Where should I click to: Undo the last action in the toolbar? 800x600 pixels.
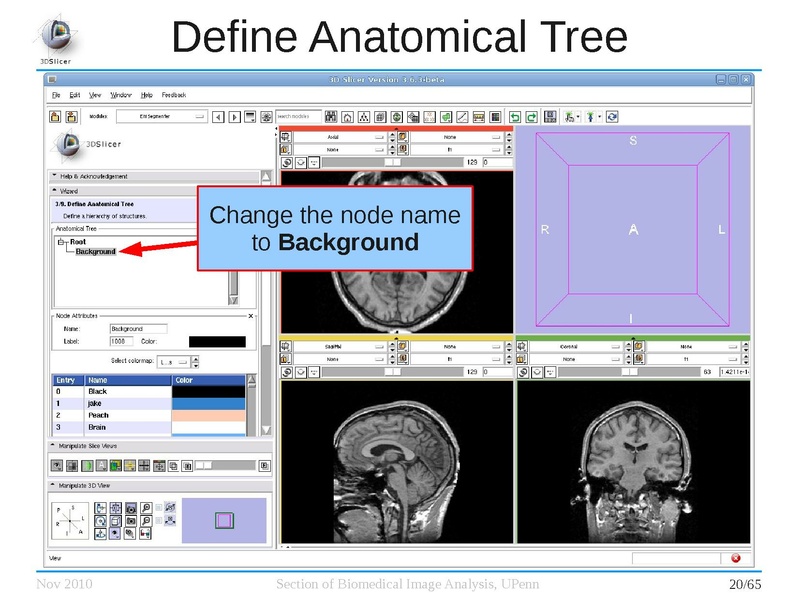tap(515, 118)
